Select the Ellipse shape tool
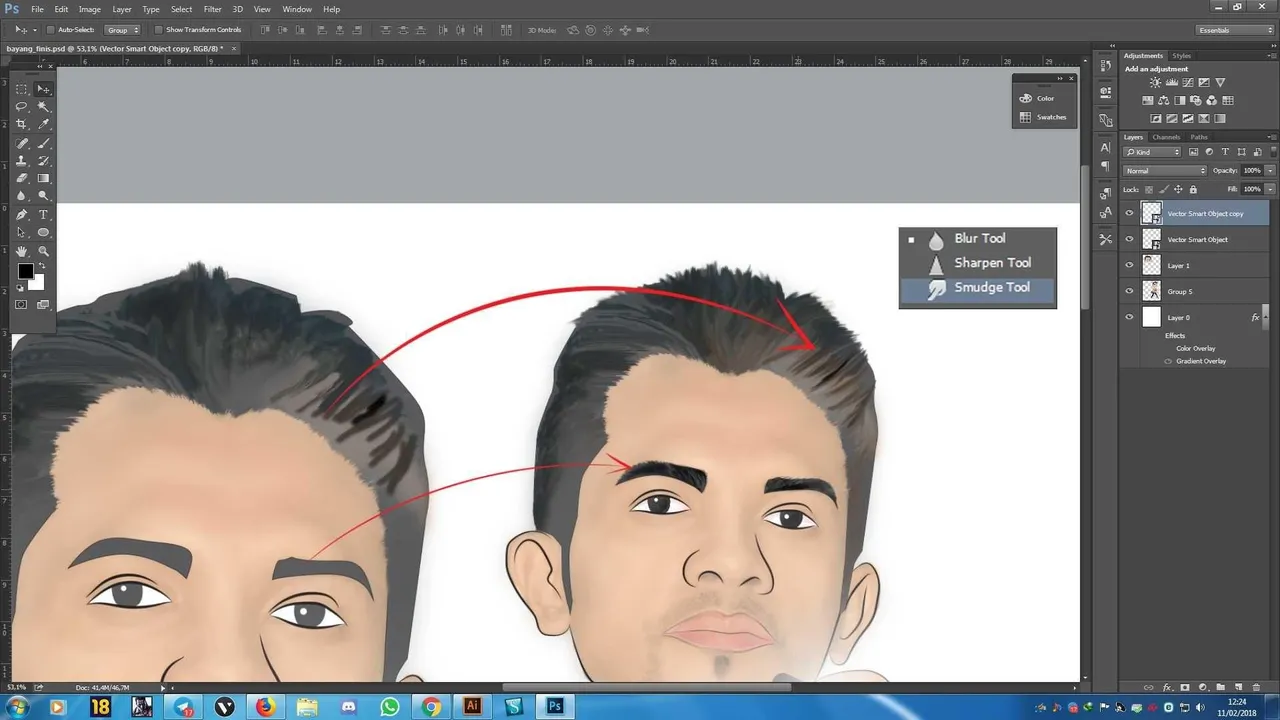 point(44,232)
